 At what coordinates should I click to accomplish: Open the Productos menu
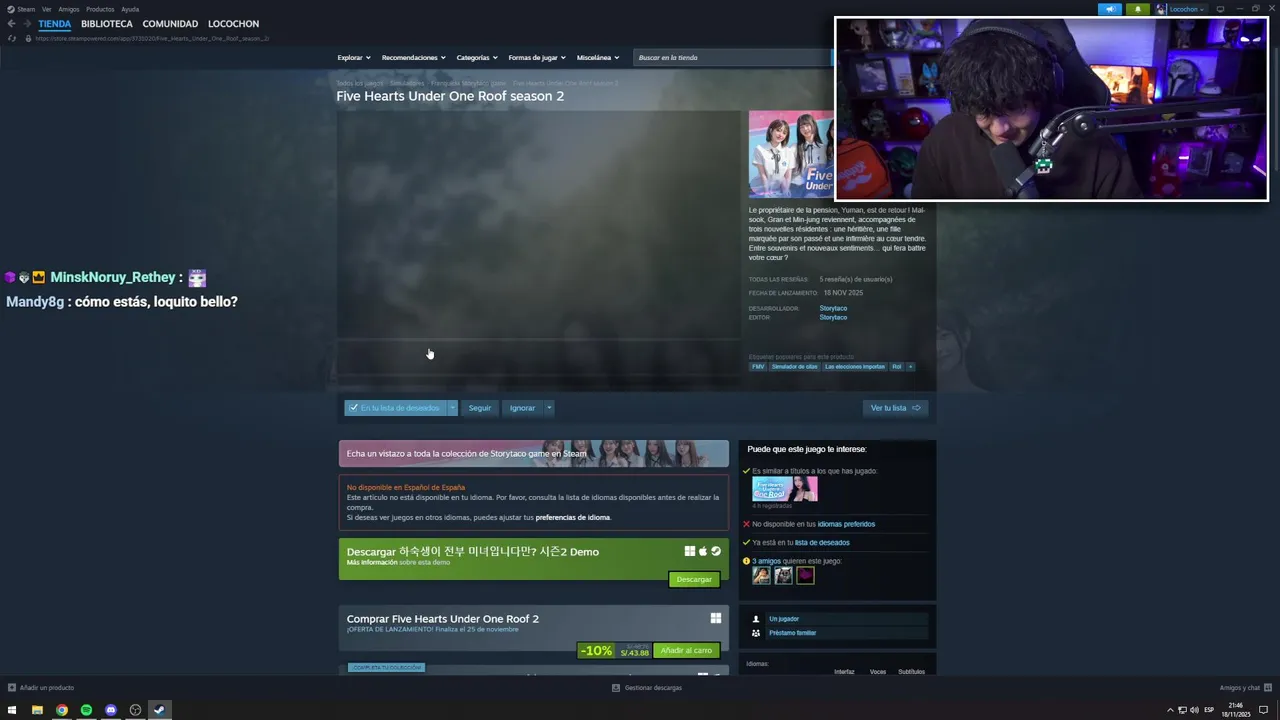click(100, 9)
